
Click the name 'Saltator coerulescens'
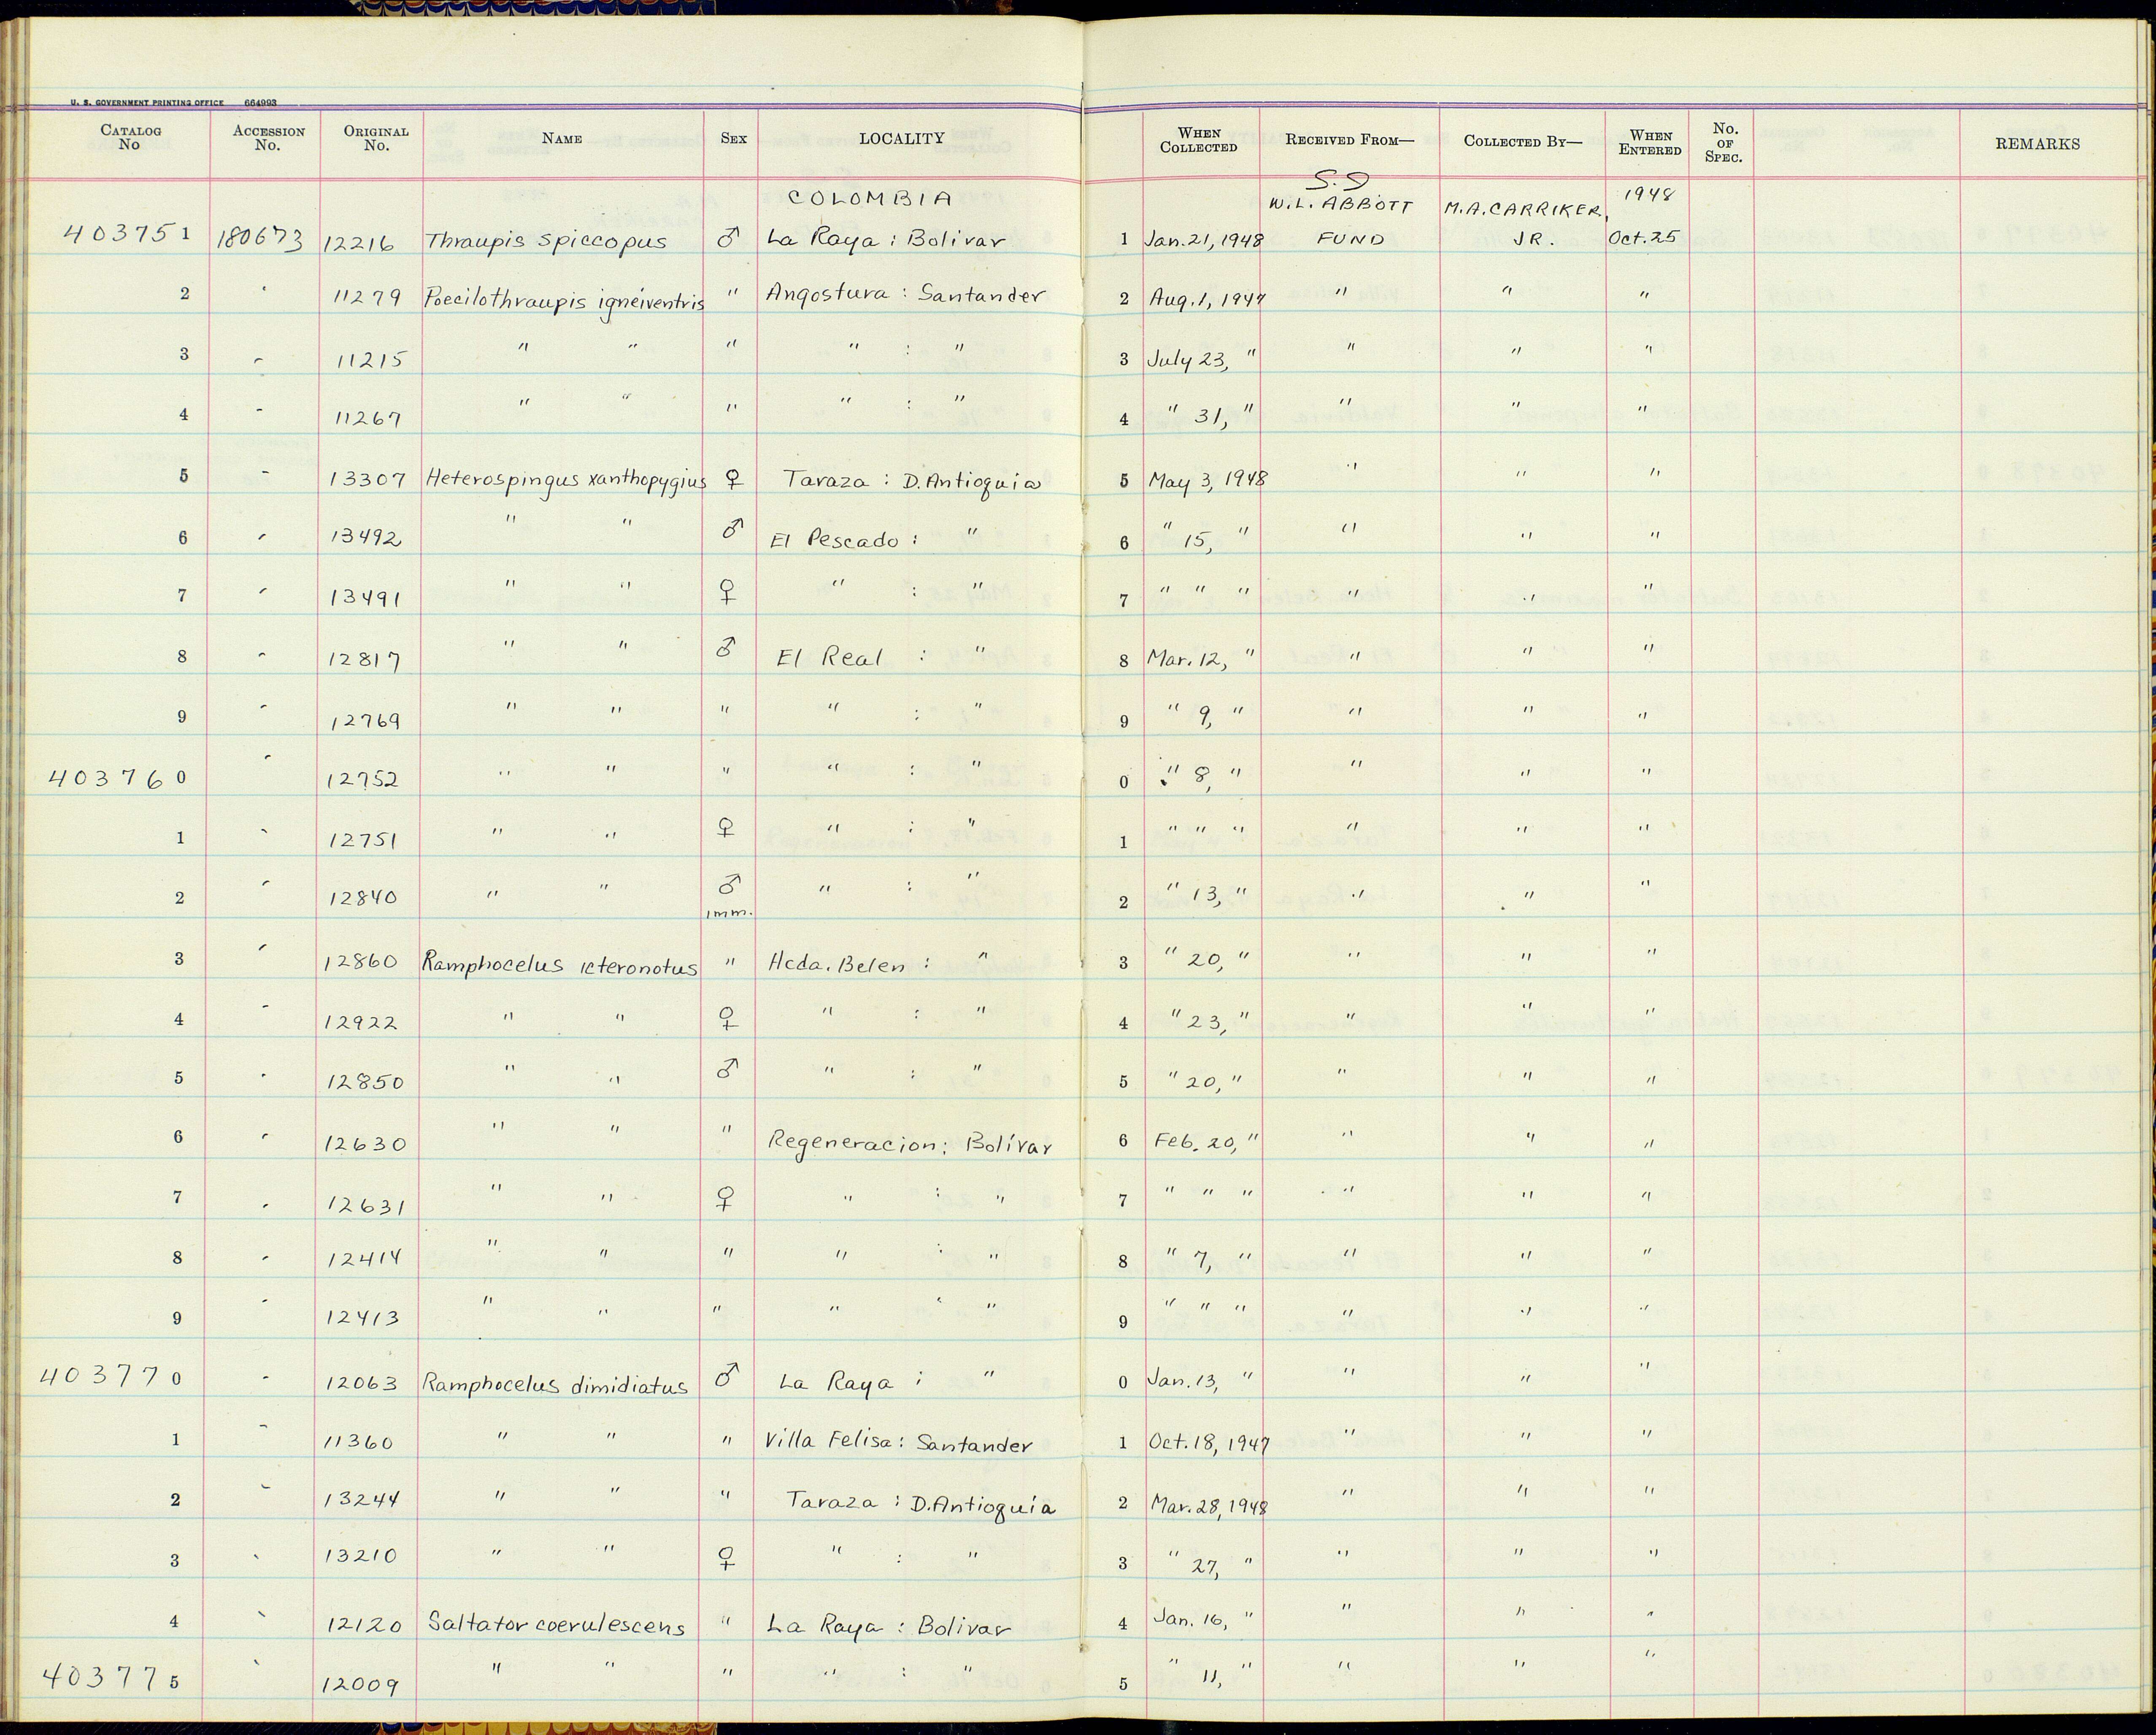[556, 1625]
